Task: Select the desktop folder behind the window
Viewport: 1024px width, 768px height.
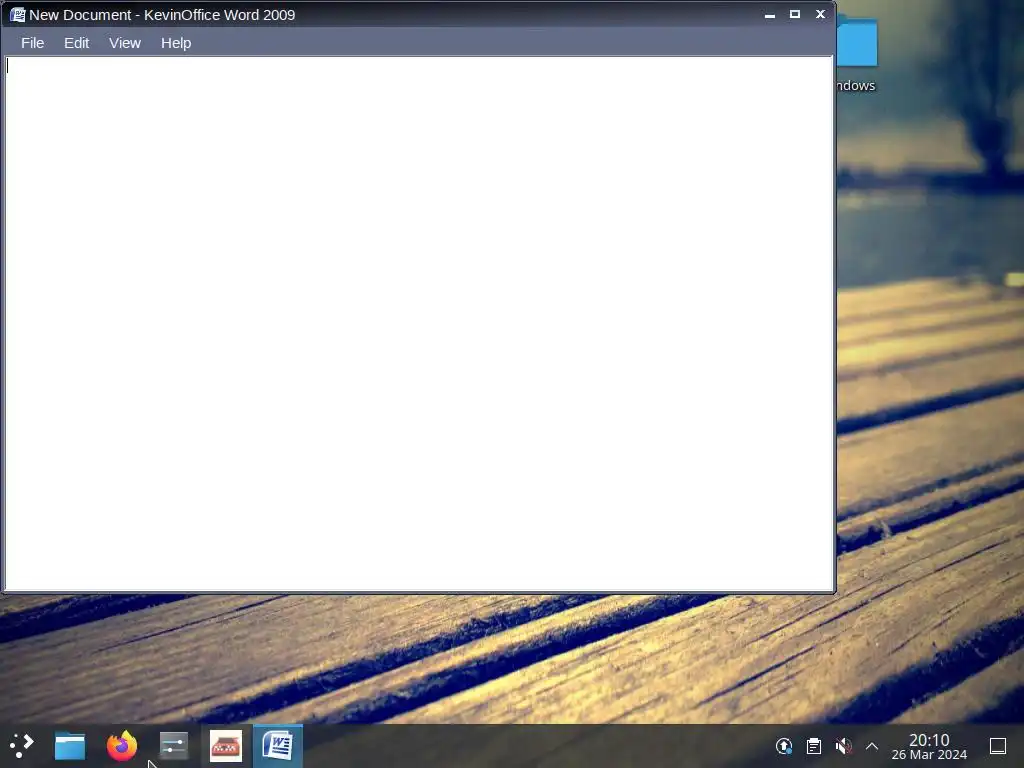Action: [857, 55]
